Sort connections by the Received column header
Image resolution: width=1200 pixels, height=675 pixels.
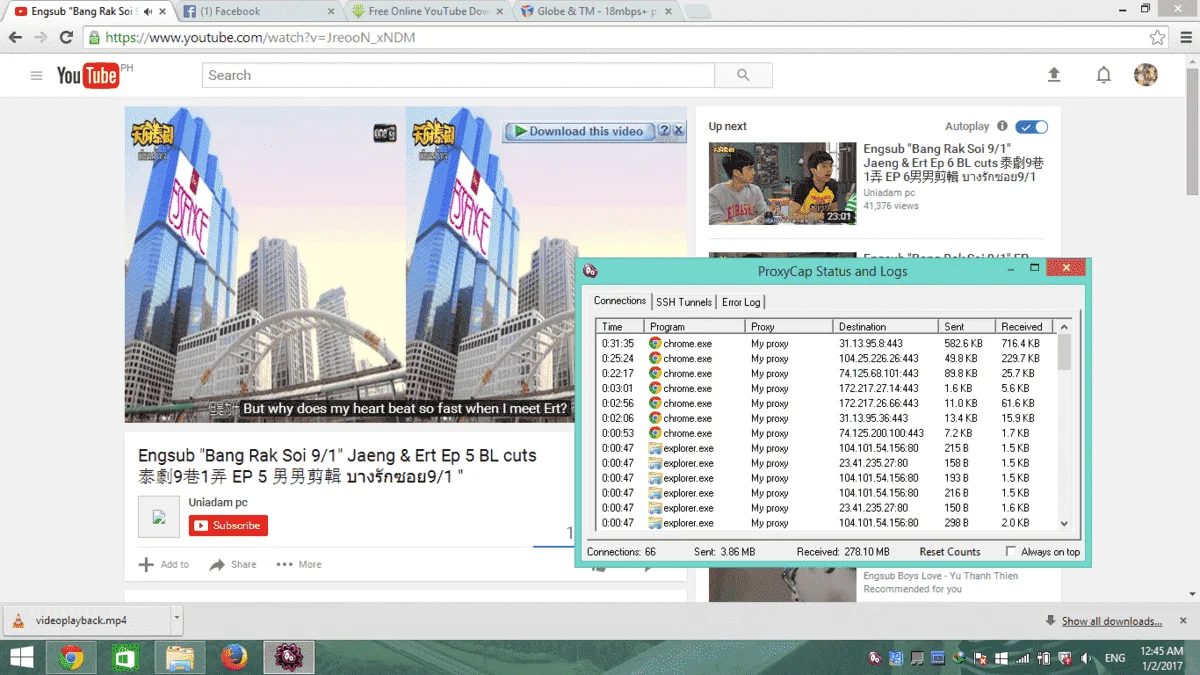click(x=1025, y=326)
